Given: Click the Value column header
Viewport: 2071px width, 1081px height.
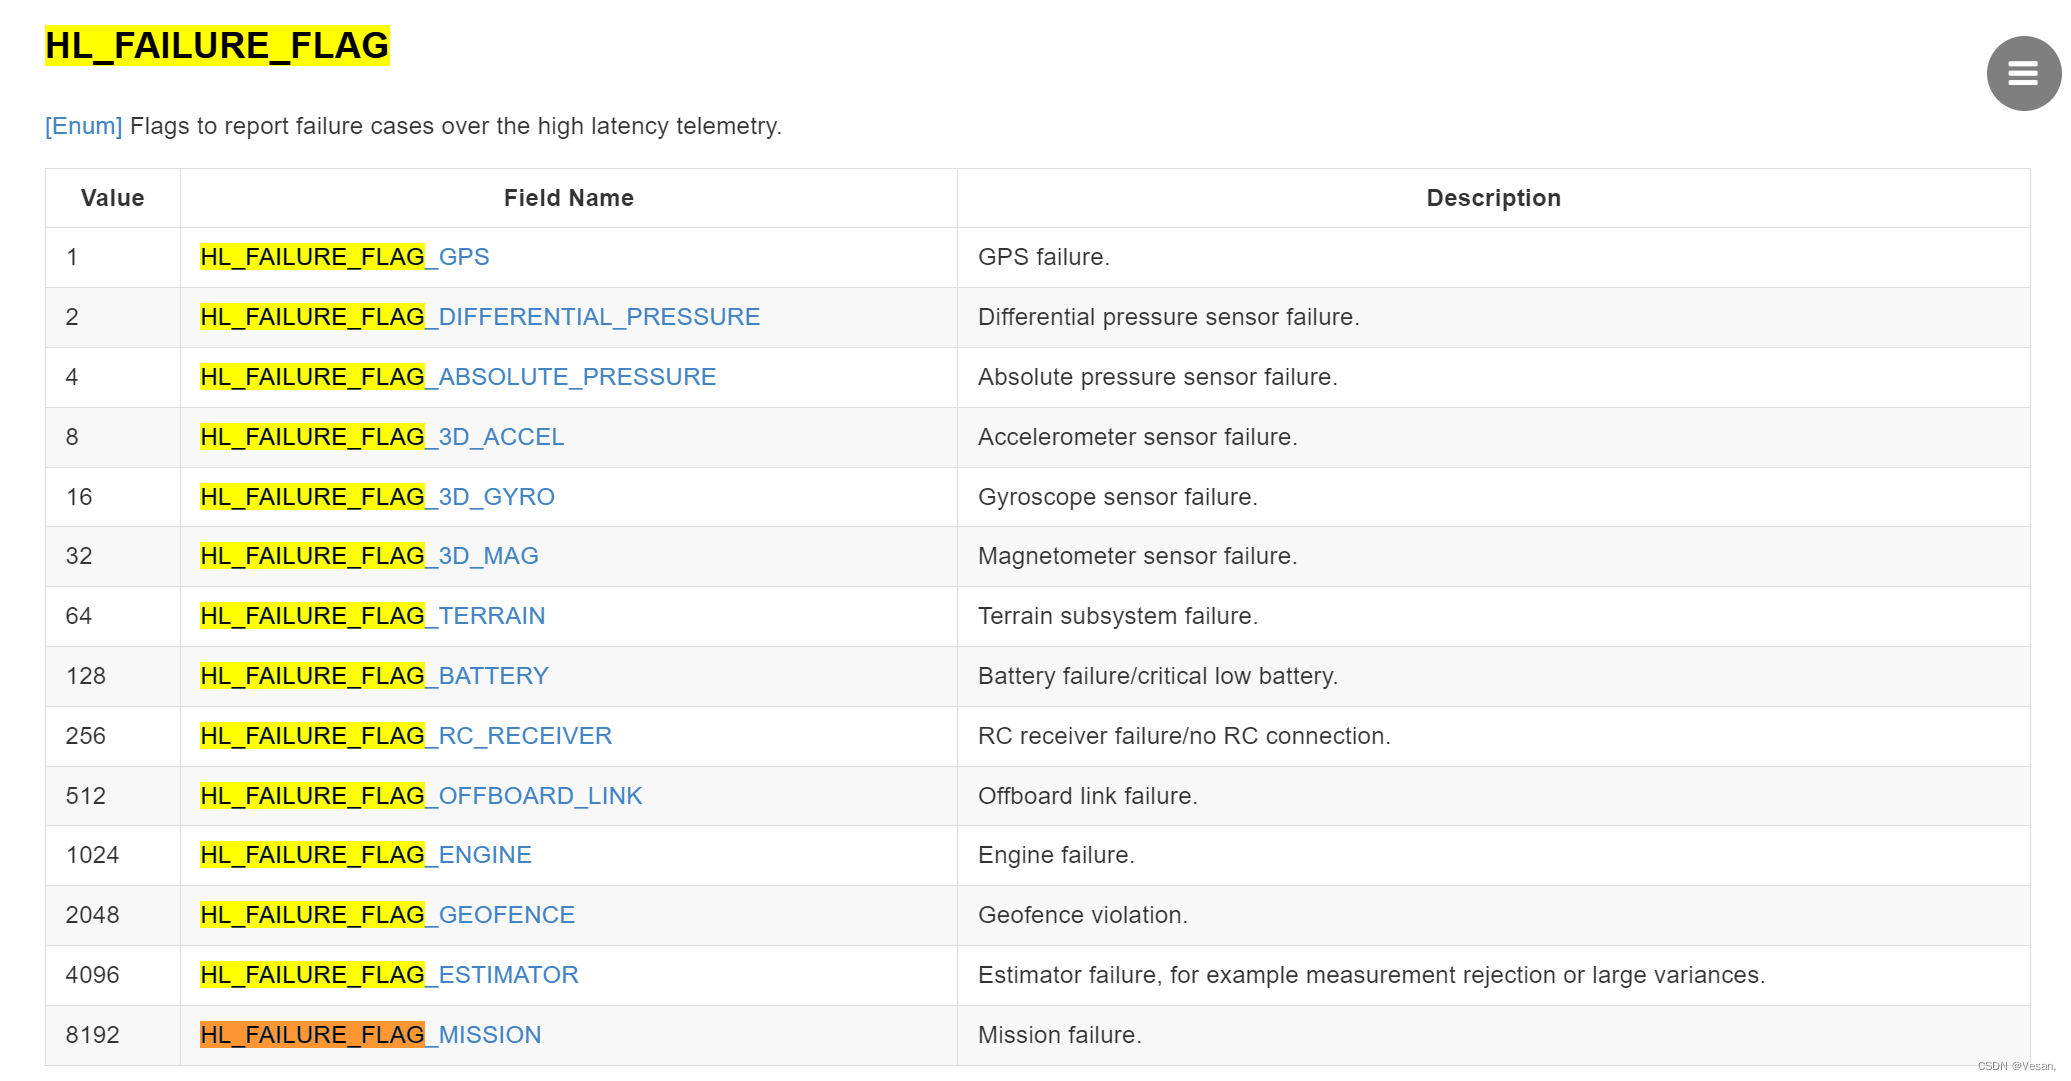Looking at the screenshot, I should tap(112, 198).
